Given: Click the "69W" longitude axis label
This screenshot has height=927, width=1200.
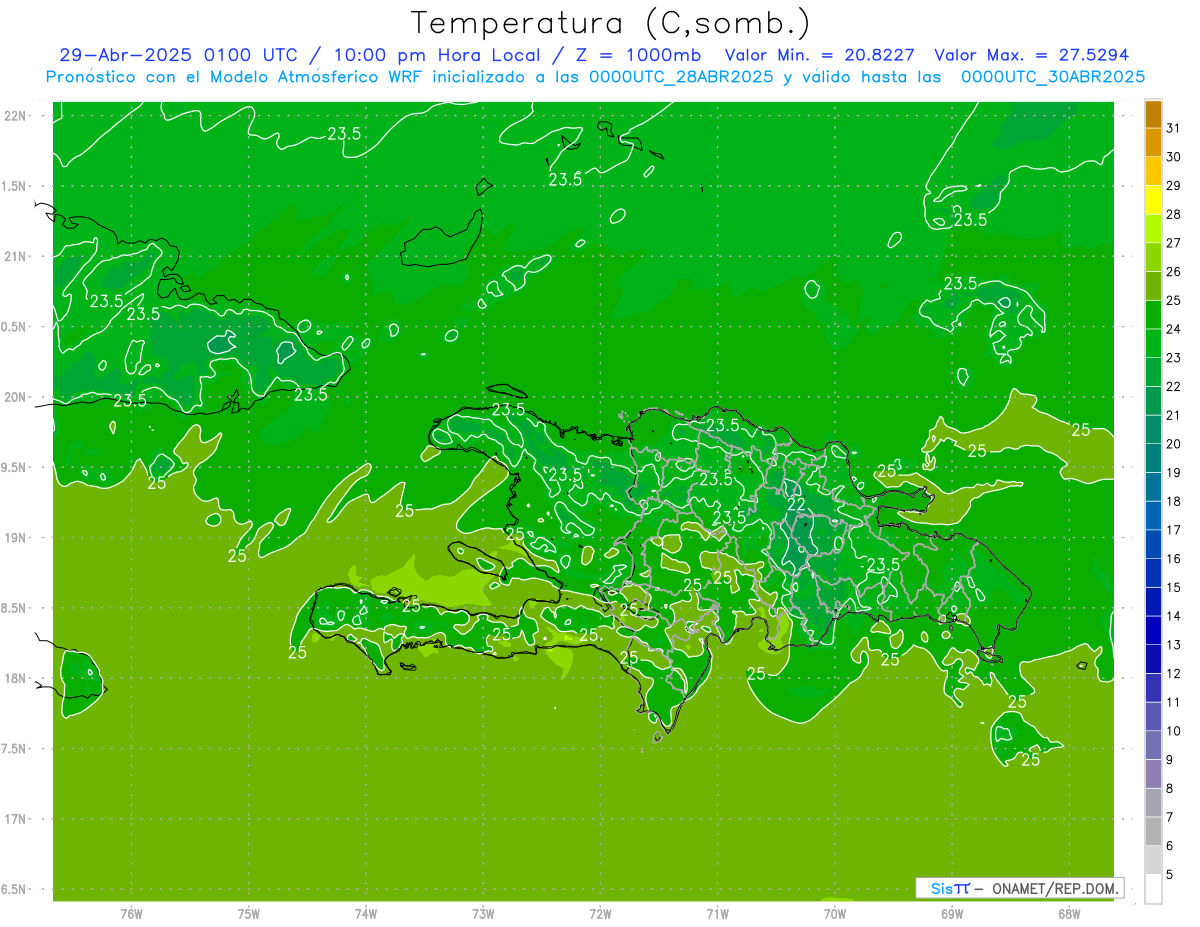Looking at the screenshot, I should pos(952,914).
